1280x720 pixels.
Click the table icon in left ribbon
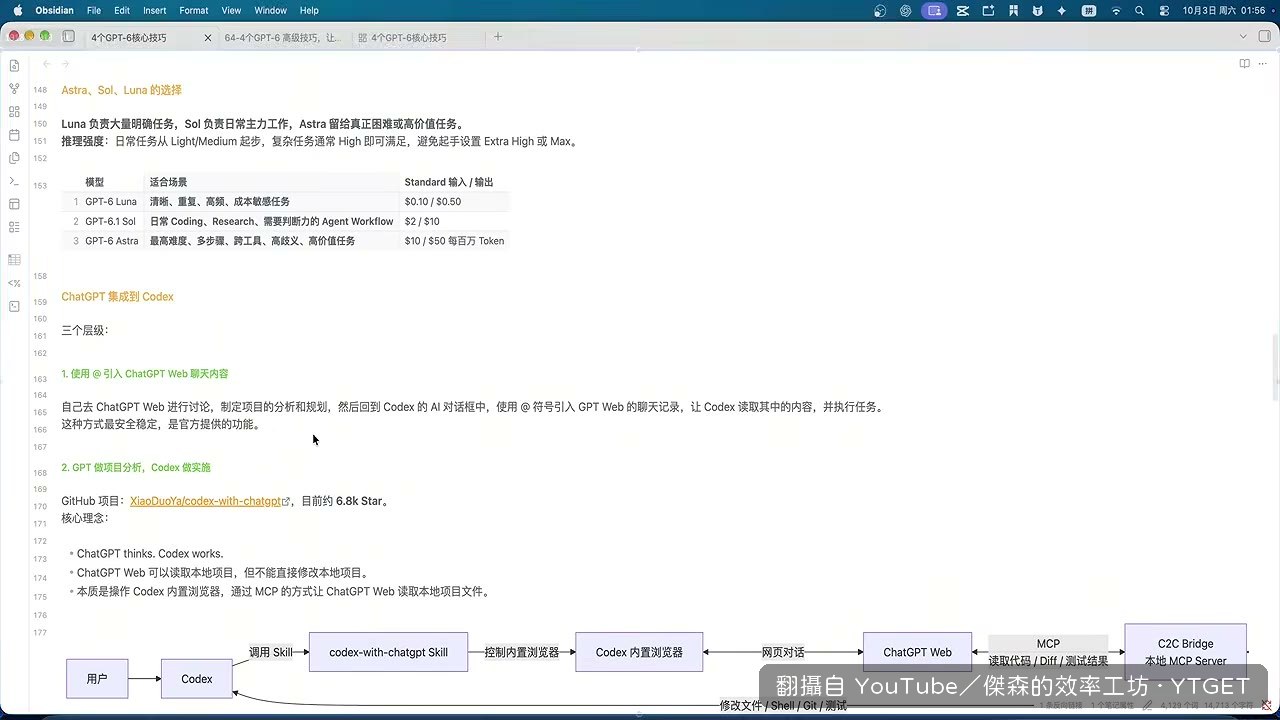(x=14, y=259)
